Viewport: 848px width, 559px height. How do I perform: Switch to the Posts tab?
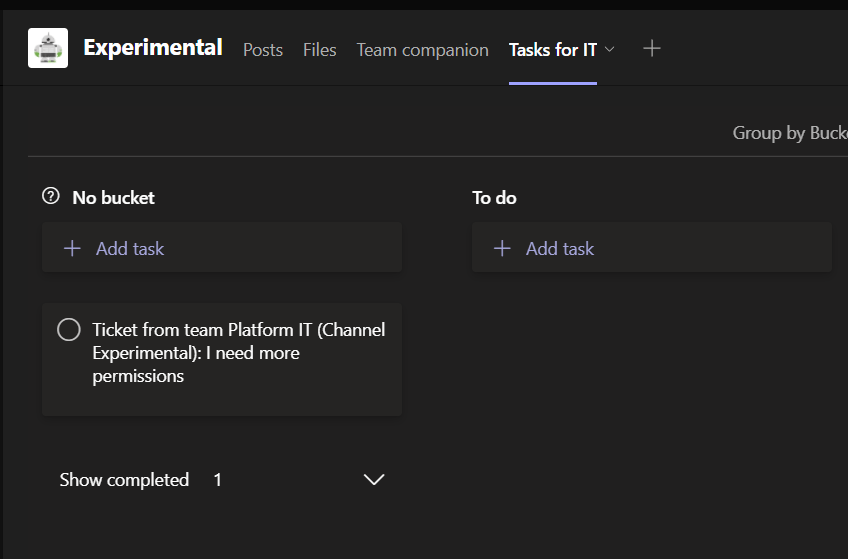tap(263, 49)
